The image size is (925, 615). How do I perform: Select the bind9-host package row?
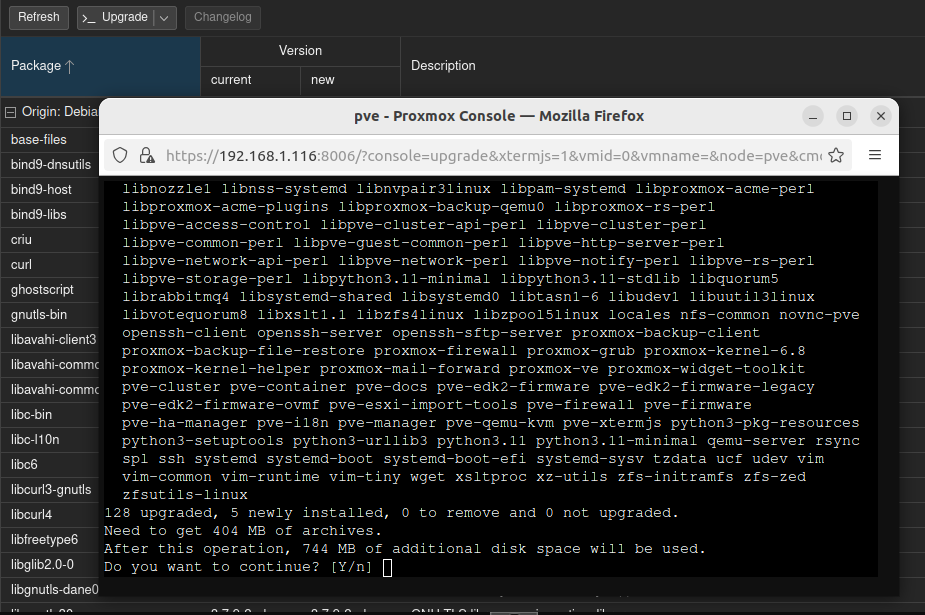tap(50, 190)
